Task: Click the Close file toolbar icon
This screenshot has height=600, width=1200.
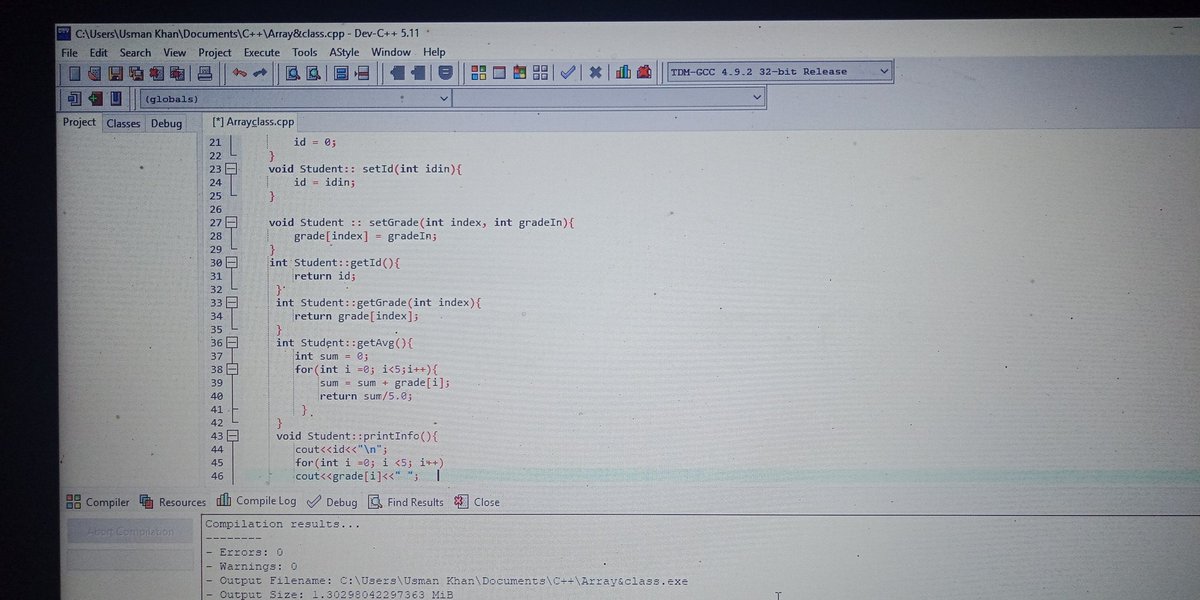Action: pos(157,72)
